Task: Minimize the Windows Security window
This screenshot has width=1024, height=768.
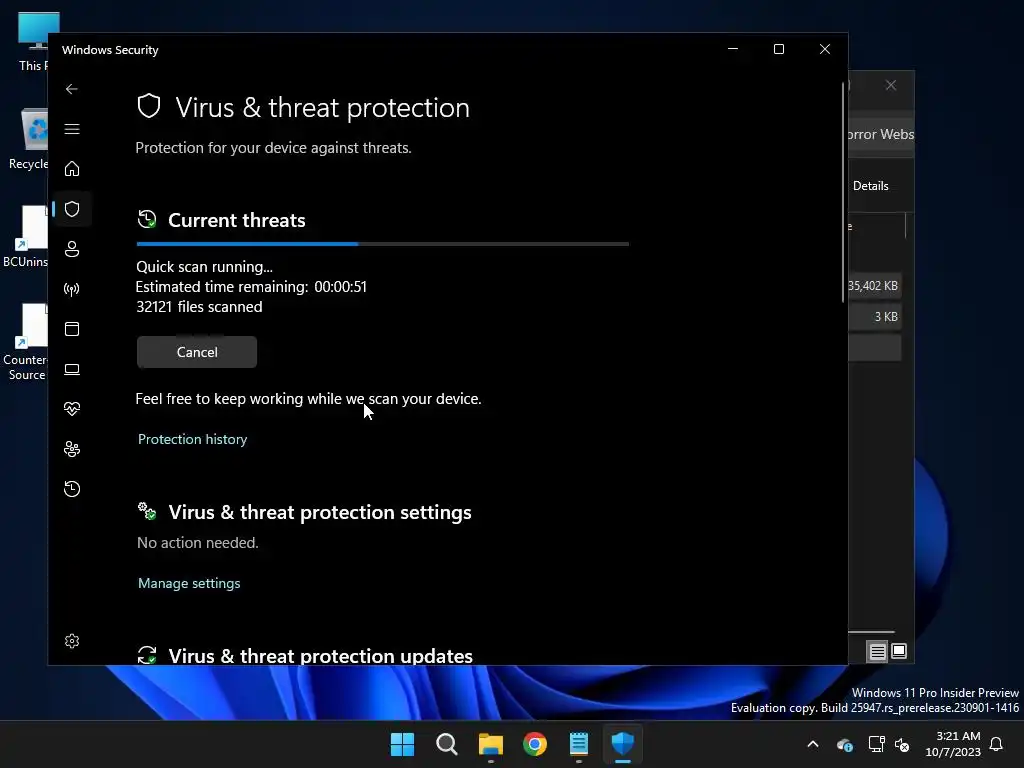Action: point(733,49)
